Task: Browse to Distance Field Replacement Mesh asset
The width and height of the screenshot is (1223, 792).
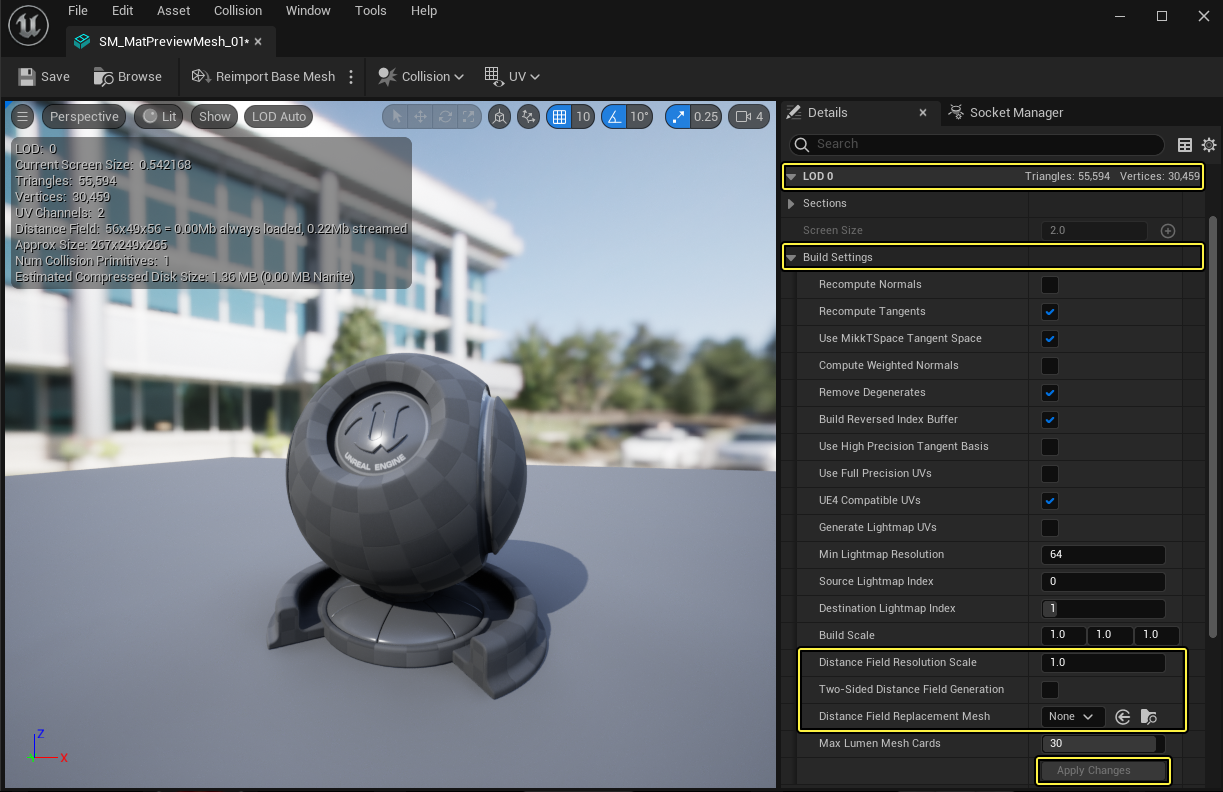Action: point(1149,717)
